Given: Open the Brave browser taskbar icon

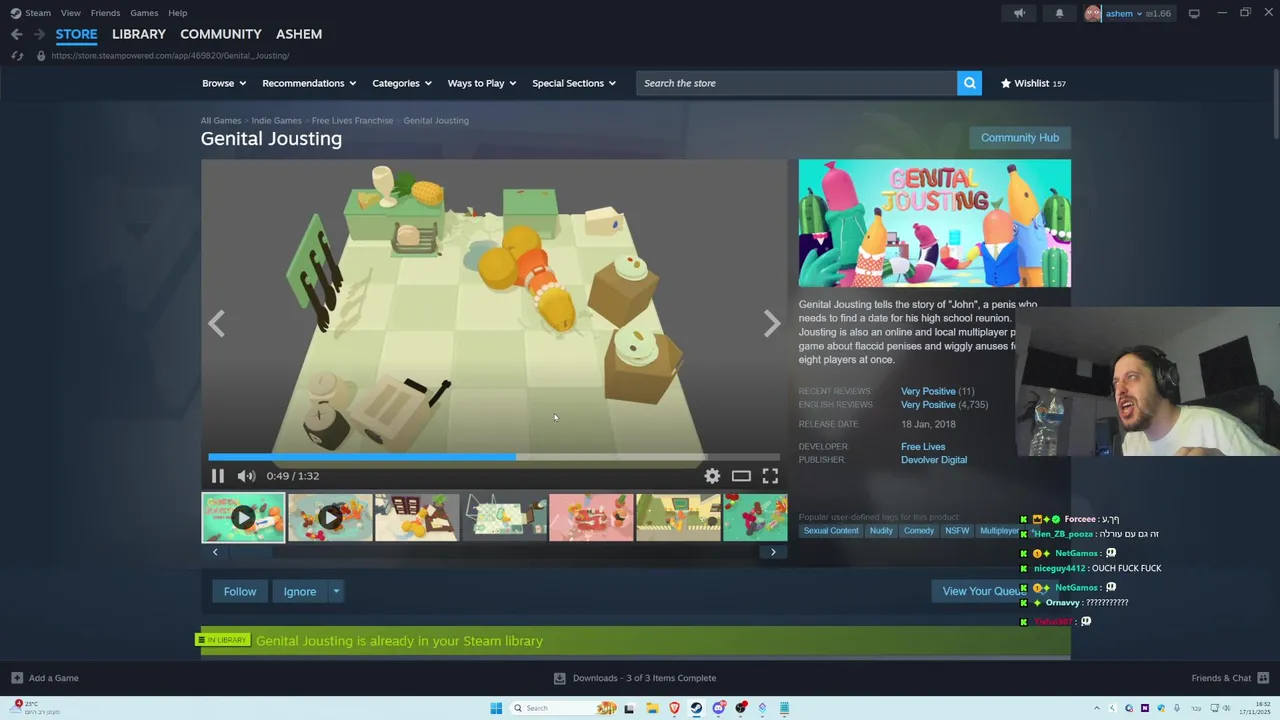Looking at the screenshot, I should [674, 708].
